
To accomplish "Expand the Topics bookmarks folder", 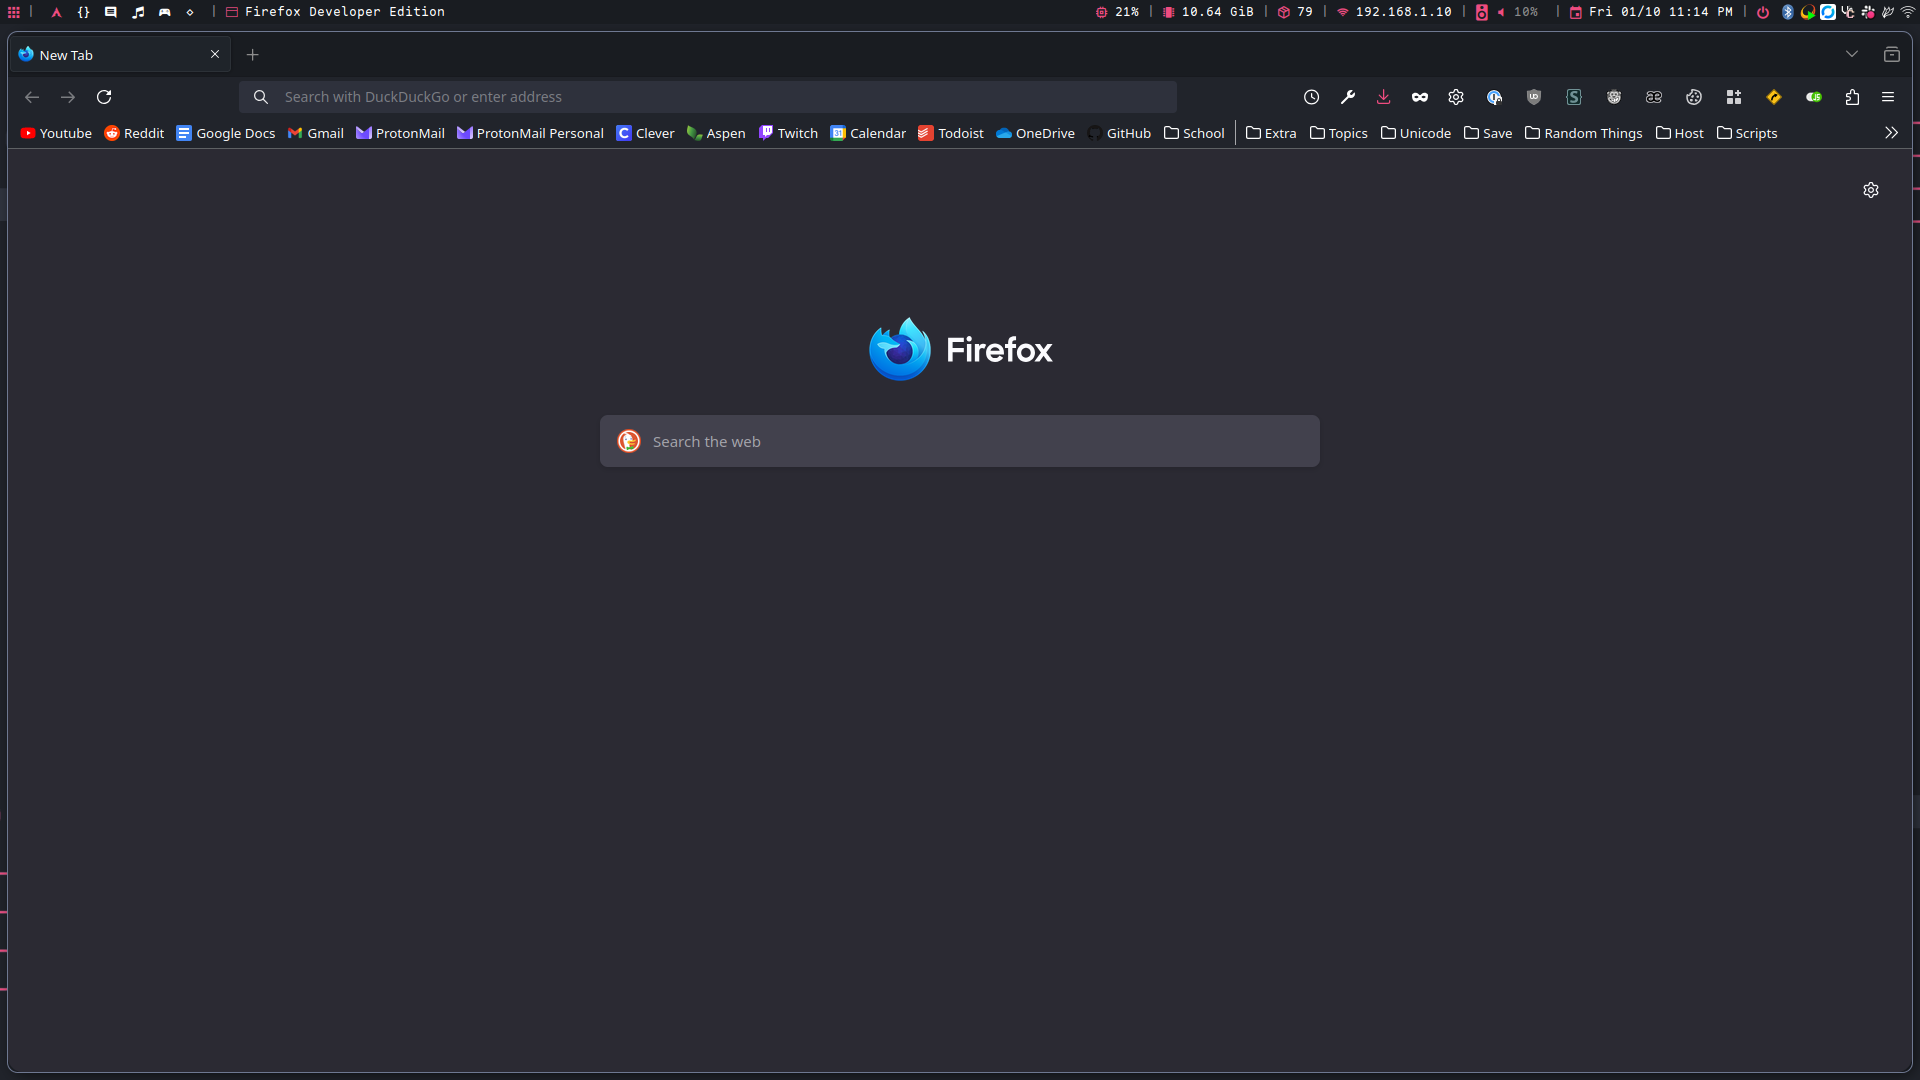I will (1339, 133).
